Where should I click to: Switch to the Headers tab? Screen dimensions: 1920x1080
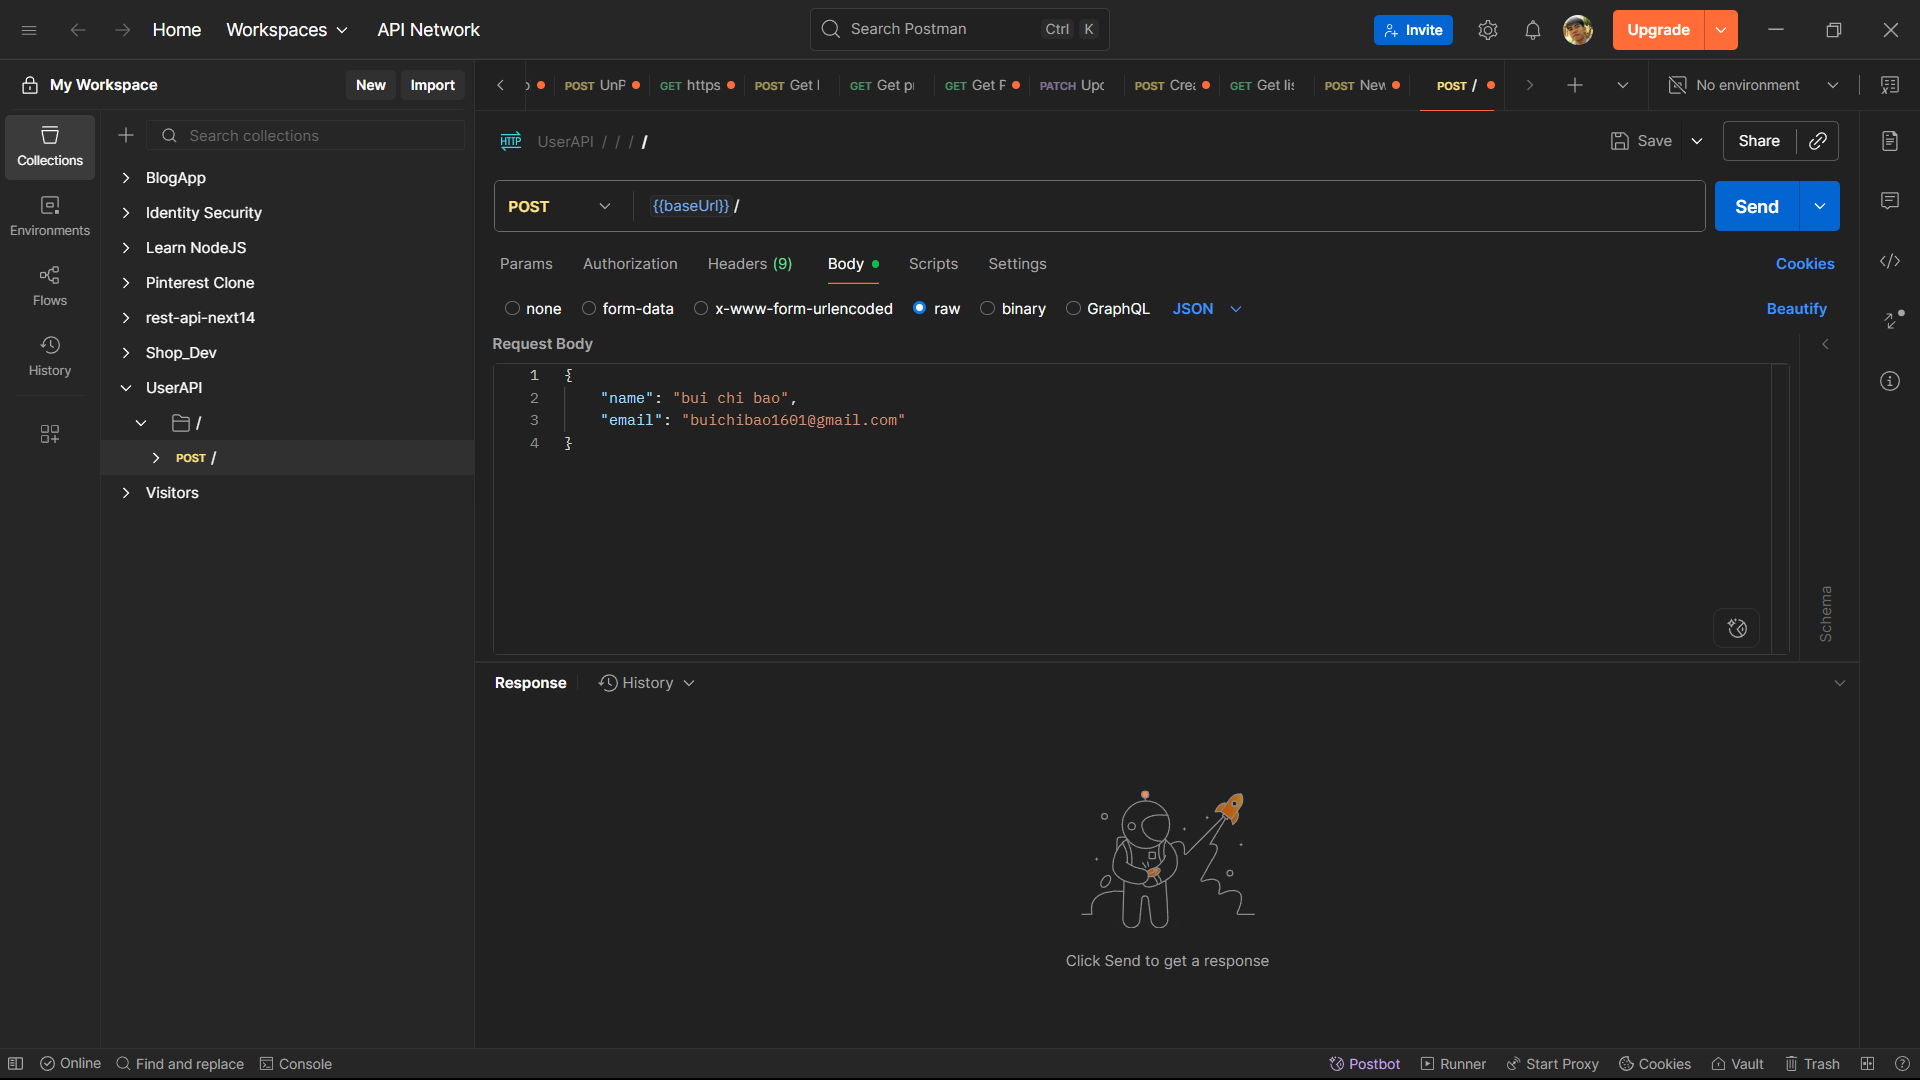750,264
